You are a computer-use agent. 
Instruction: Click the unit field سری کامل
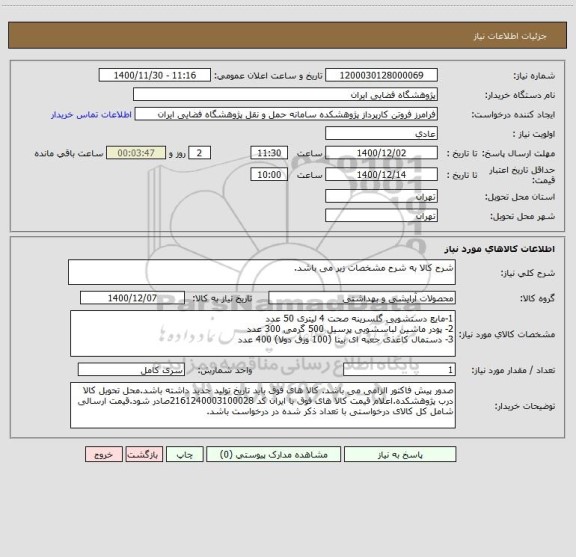point(131,370)
